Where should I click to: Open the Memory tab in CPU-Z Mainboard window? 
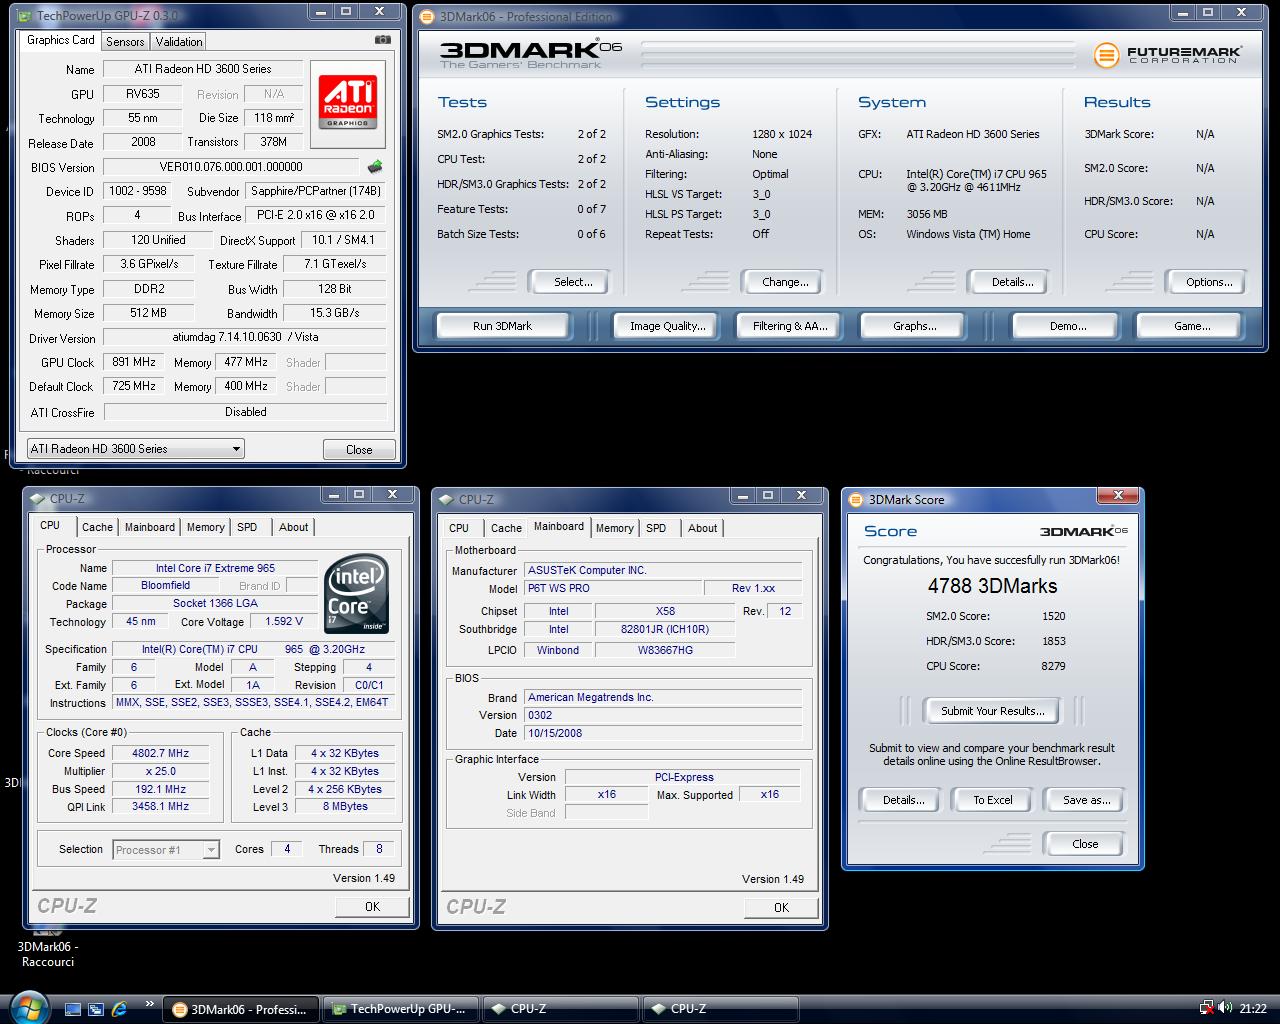[x=614, y=528]
